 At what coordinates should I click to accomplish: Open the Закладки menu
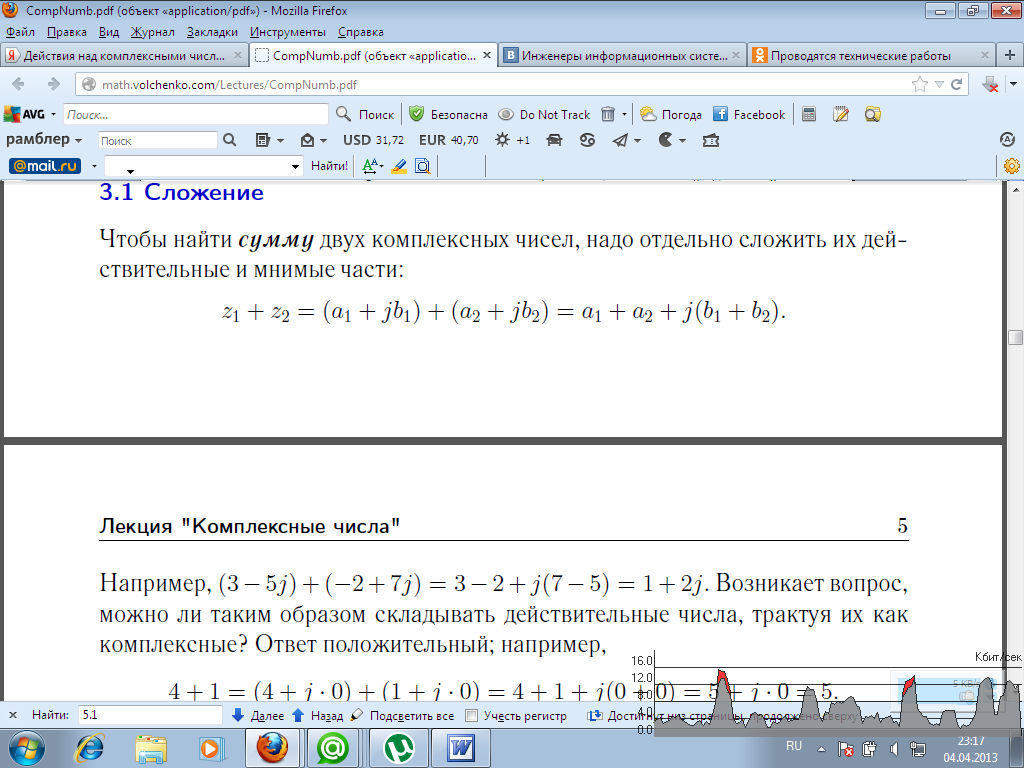(x=212, y=32)
